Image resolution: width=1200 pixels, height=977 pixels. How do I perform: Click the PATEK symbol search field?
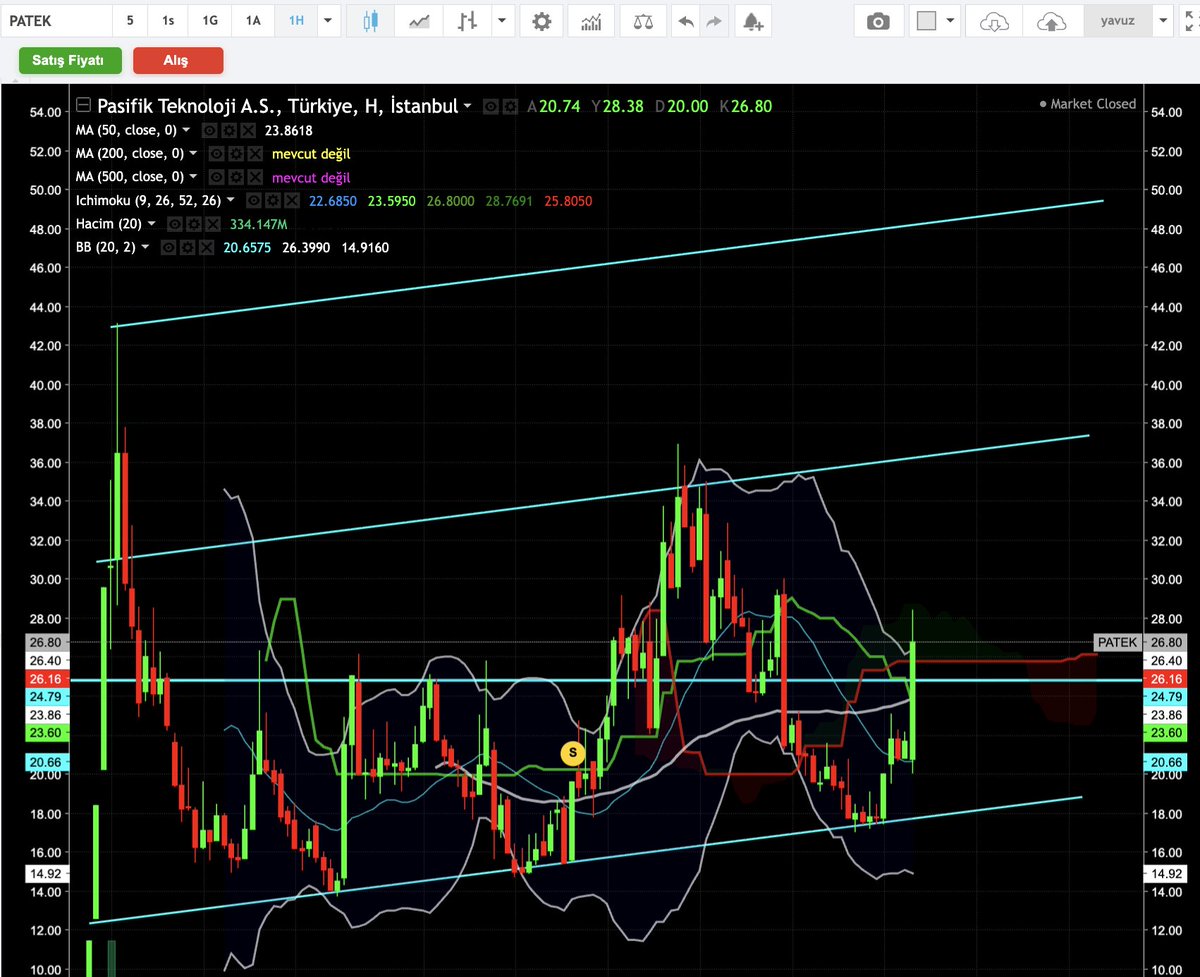tap(56, 21)
